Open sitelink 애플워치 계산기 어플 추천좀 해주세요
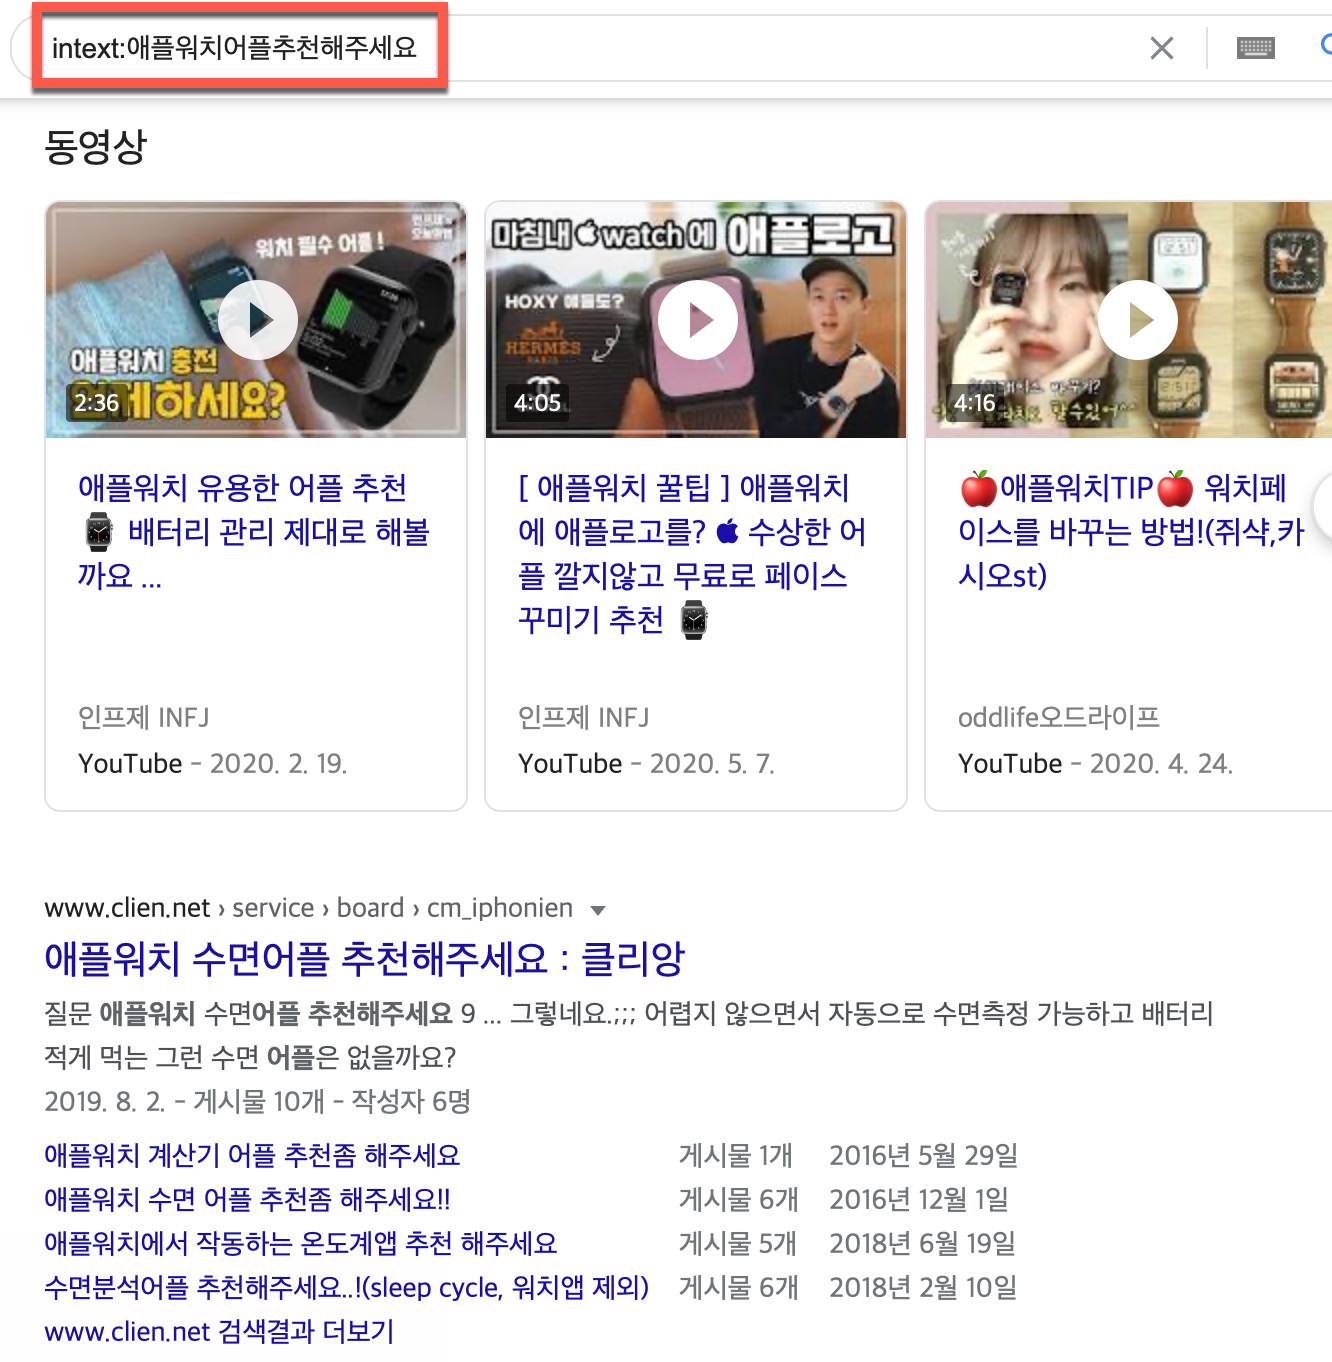Viewport: 1332px width, 1362px height. (252, 1155)
